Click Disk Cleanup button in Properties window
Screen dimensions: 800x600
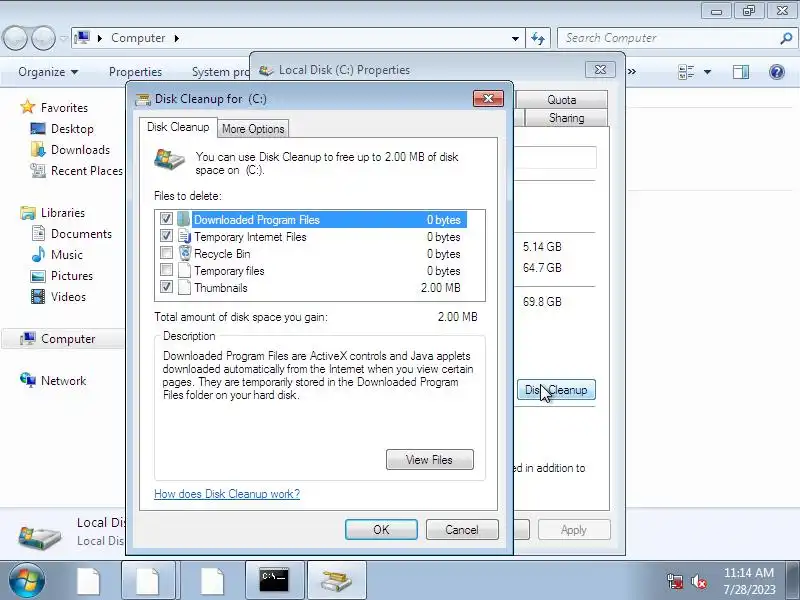coord(556,390)
